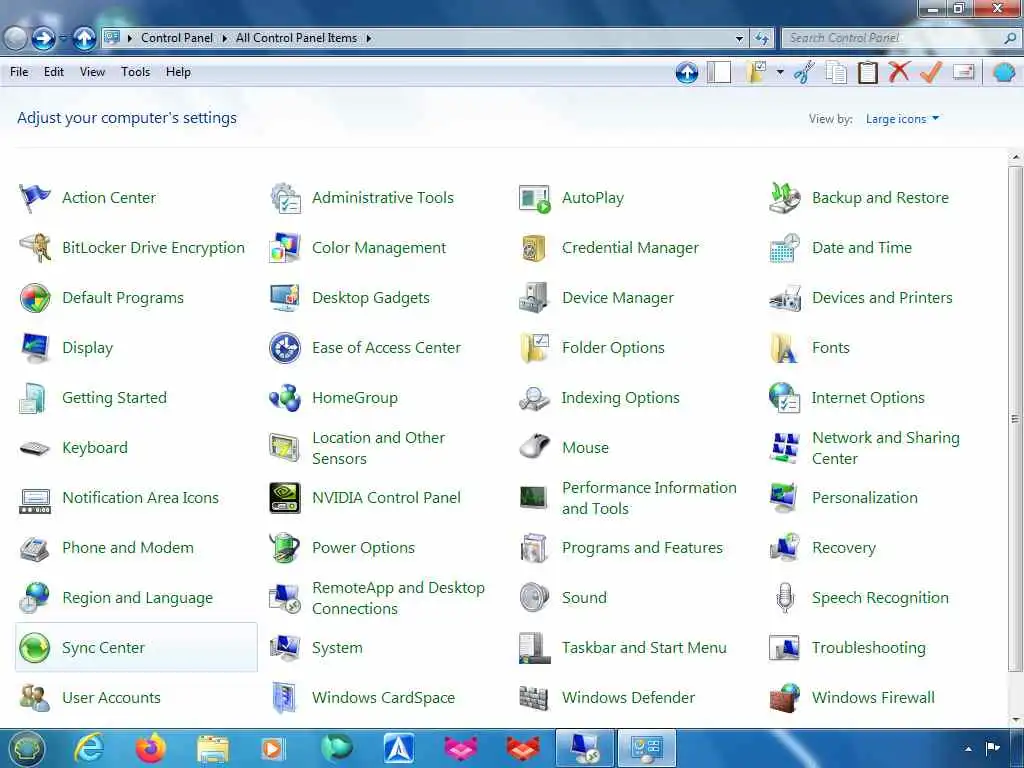Image resolution: width=1024 pixels, height=768 pixels.
Task: Click the clipboard Paste toolbar icon
Action: (868, 72)
